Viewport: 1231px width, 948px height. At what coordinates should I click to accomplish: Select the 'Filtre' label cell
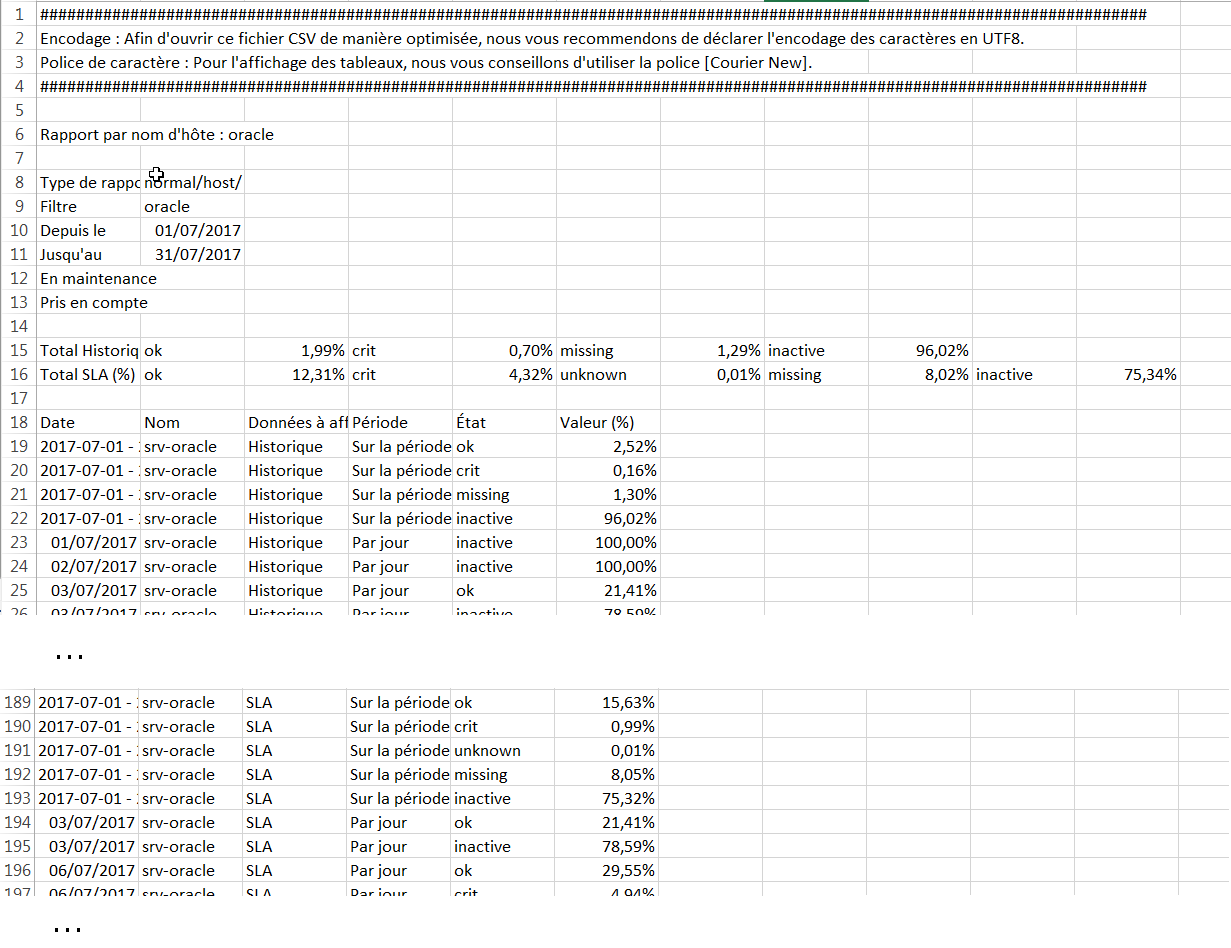pyautogui.click(x=88, y=207)
